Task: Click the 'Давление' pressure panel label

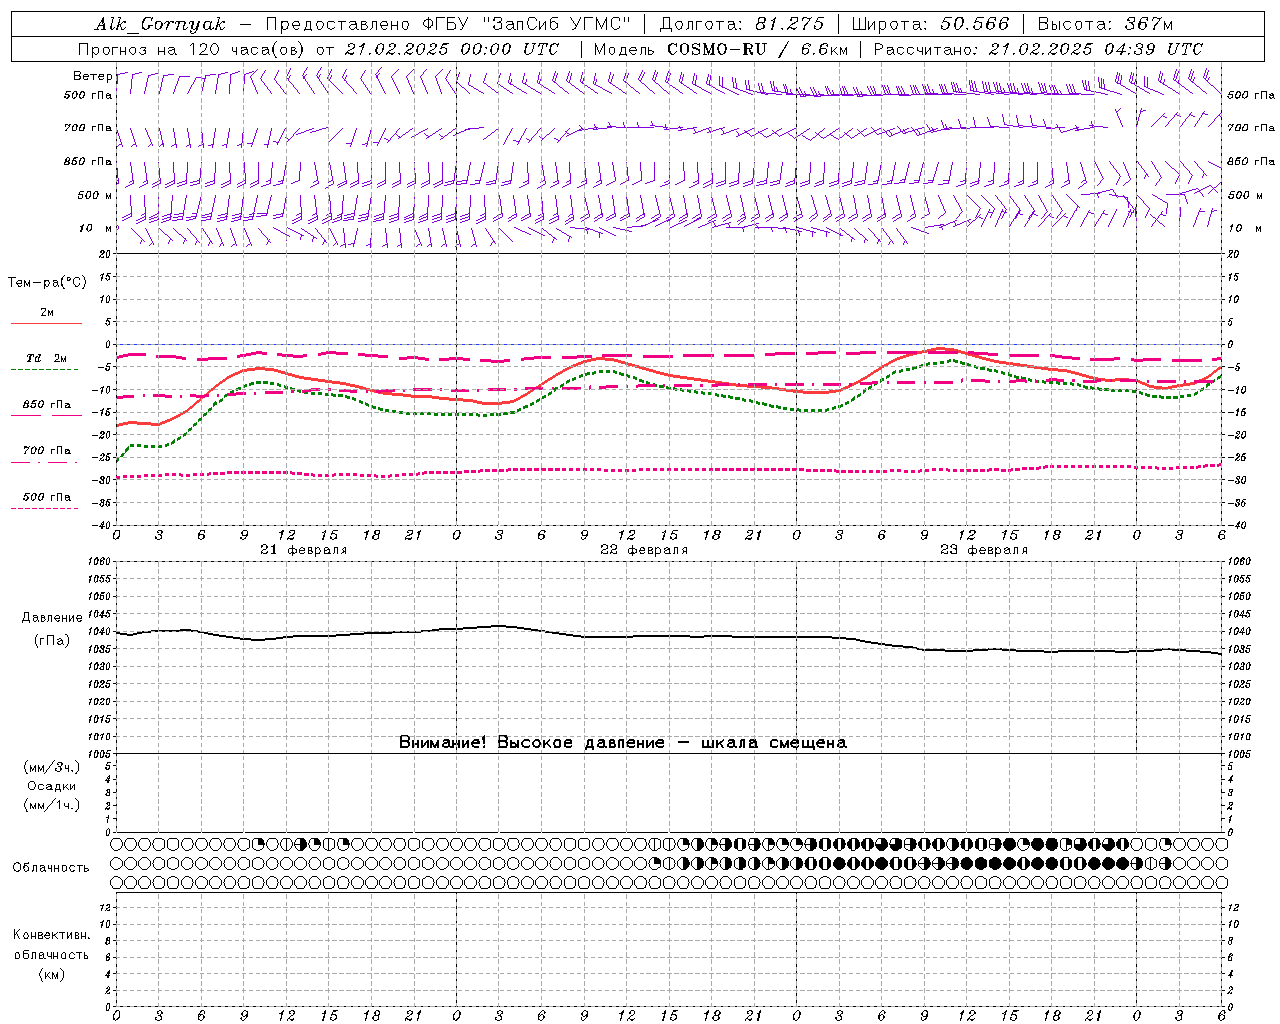Action: tap(52, 618)
